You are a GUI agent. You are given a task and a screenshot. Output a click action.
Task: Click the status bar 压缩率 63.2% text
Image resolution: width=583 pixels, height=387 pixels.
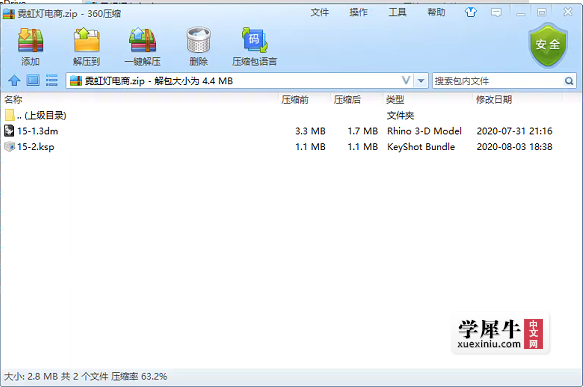coord(139,377)
